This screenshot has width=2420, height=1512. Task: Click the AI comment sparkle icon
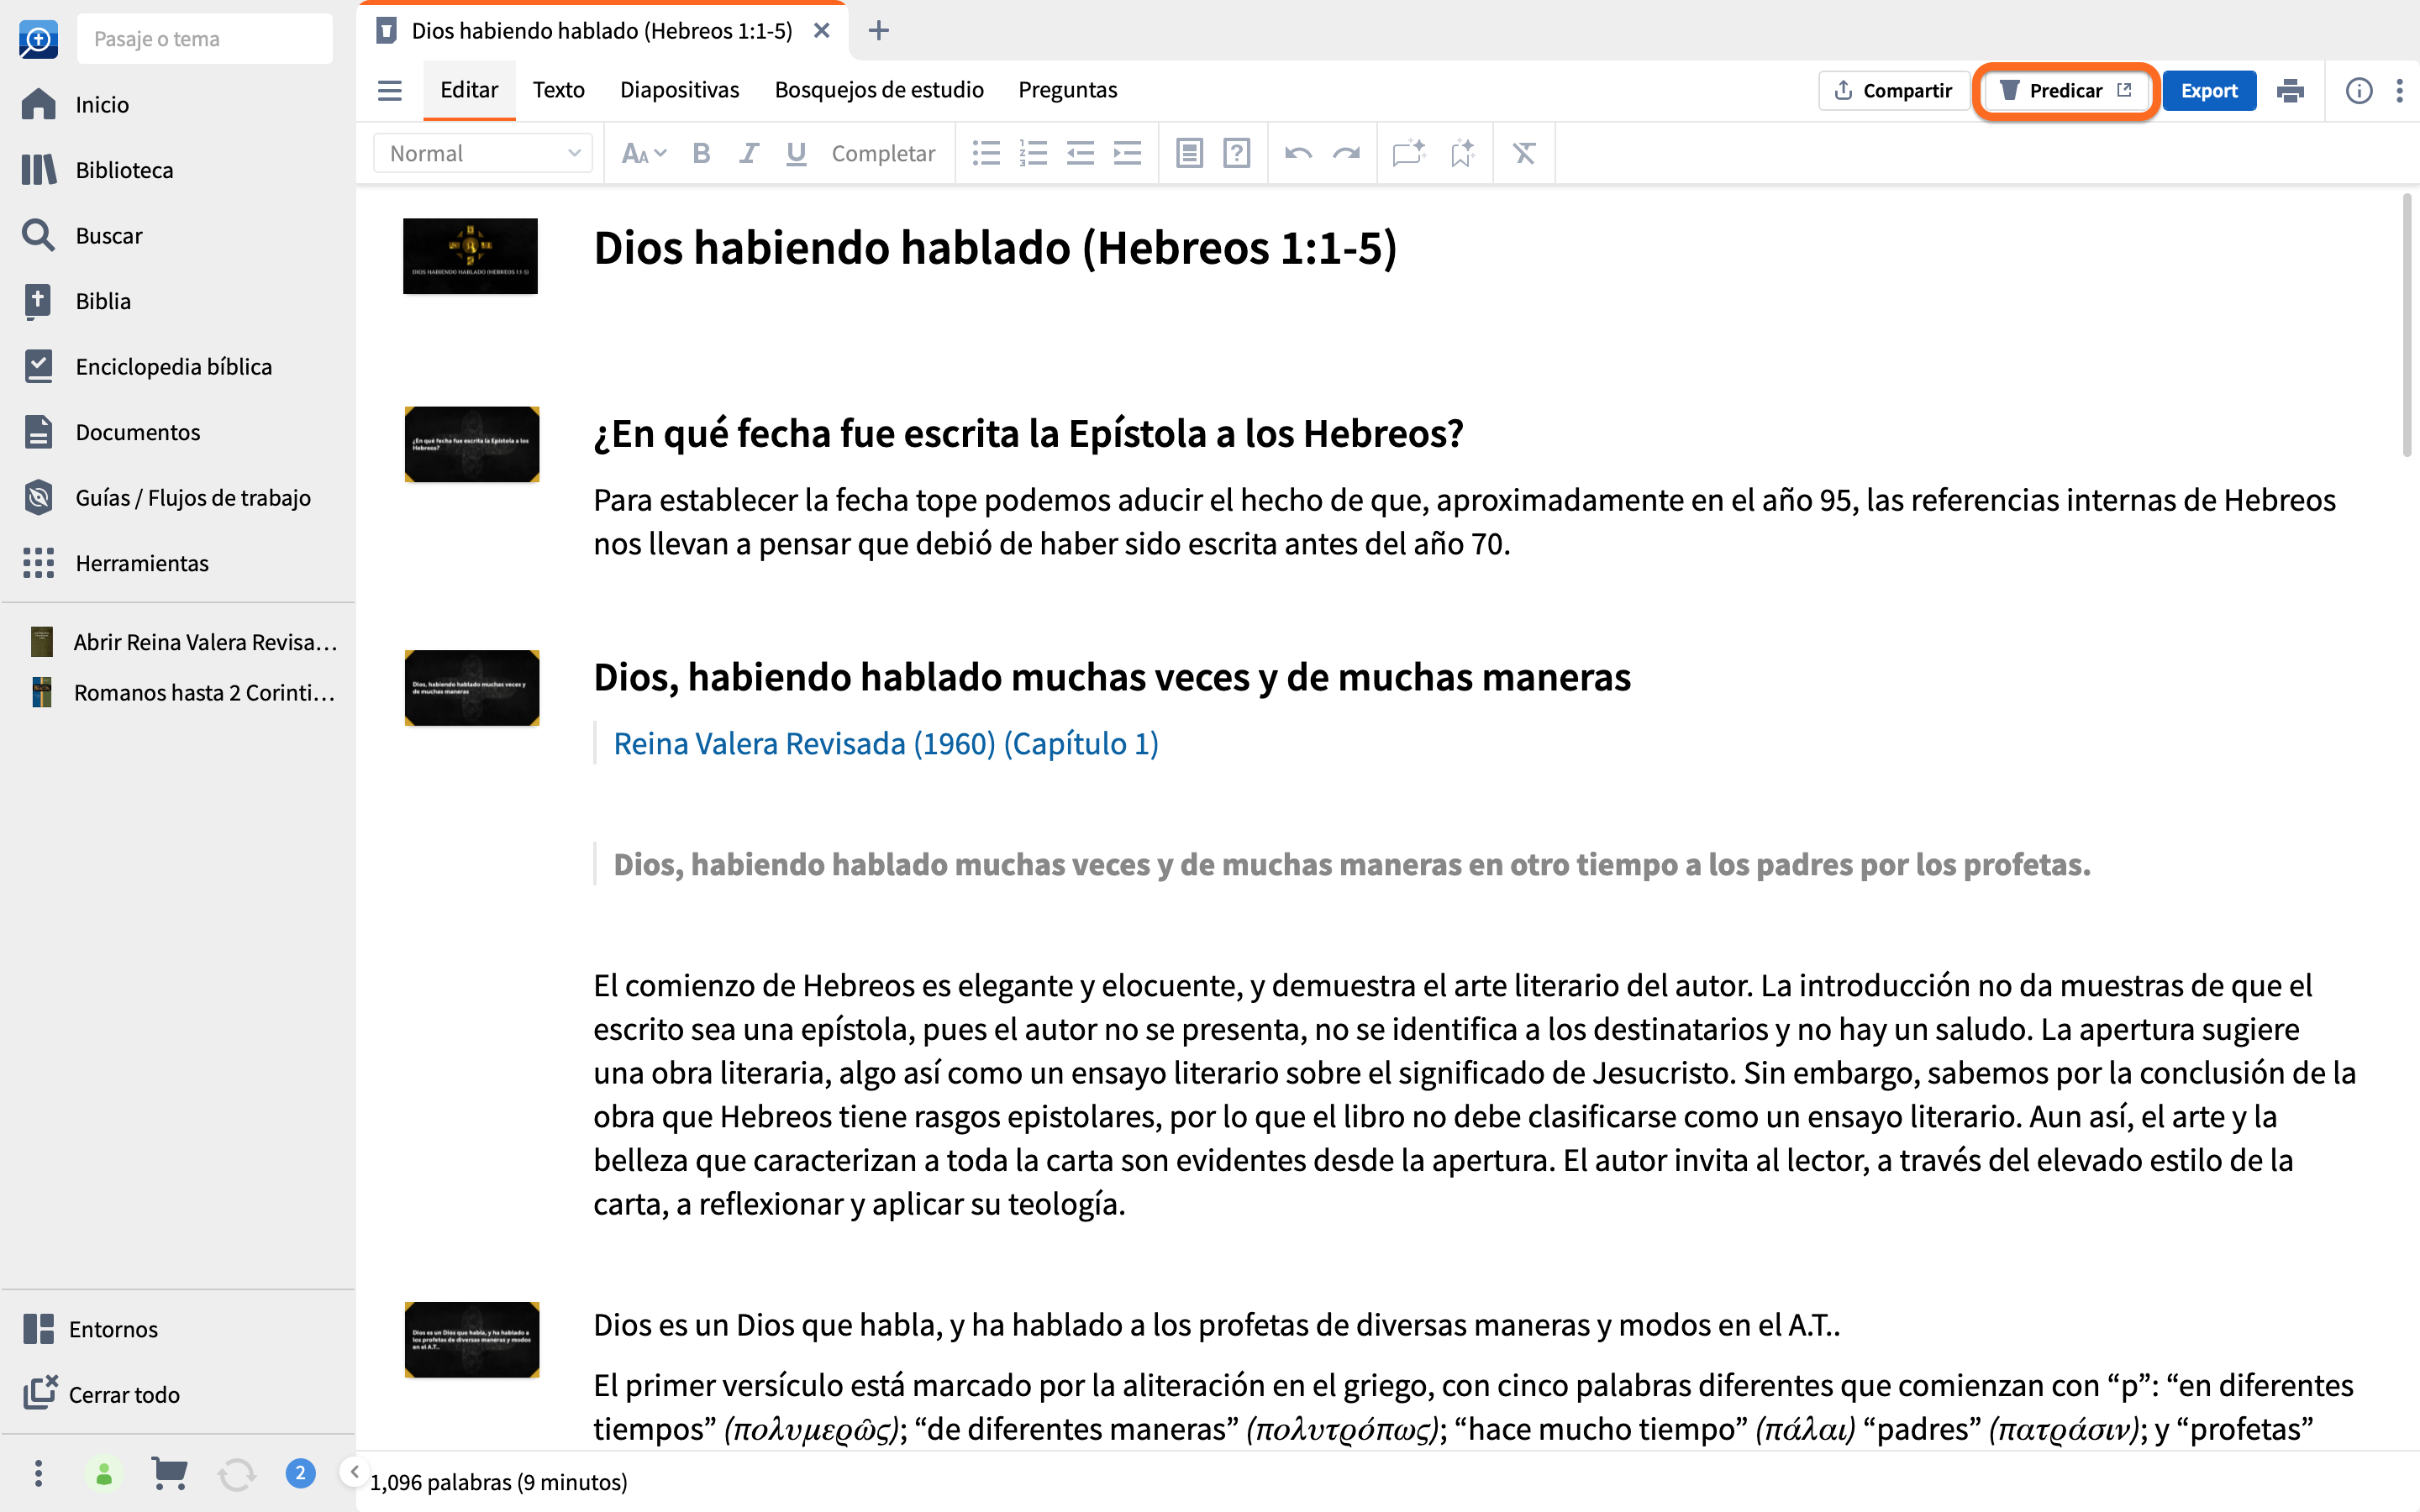click(x=1409, y=153)
